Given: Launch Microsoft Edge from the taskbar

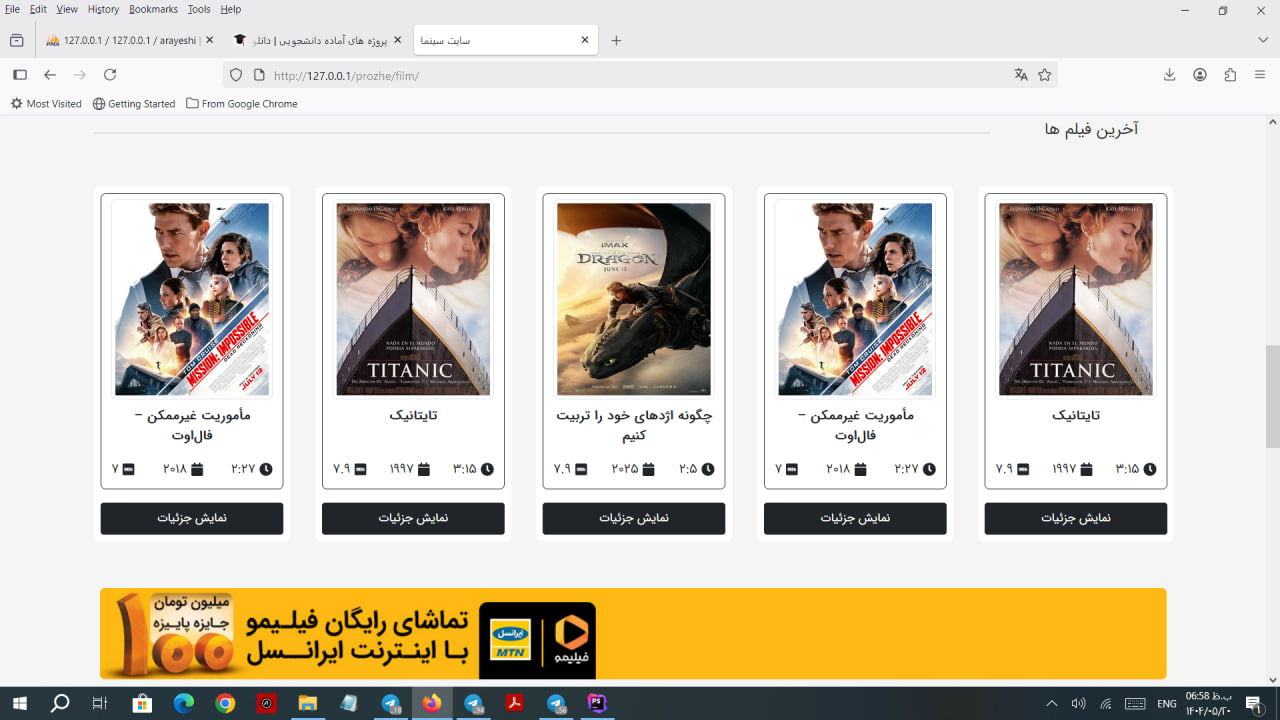Looking at the screenshot, I should coord(183,704).
